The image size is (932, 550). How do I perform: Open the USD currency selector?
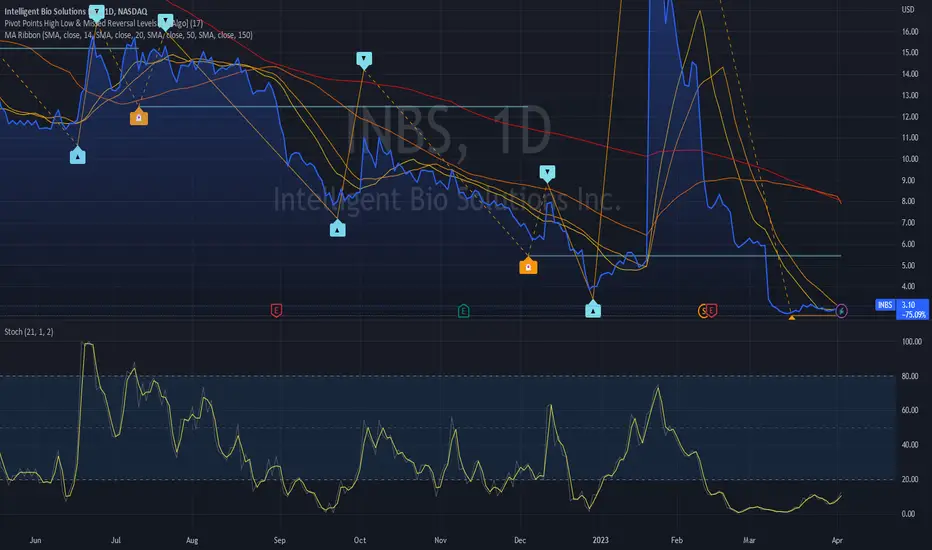[908, 10]
